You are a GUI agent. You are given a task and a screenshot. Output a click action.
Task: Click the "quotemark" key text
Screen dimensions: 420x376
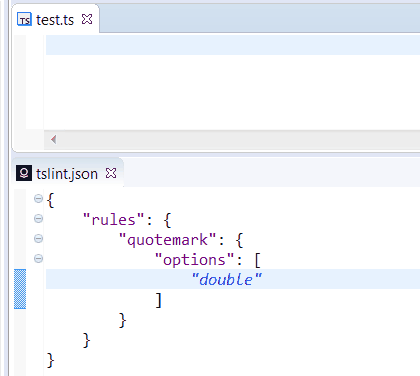168,240
